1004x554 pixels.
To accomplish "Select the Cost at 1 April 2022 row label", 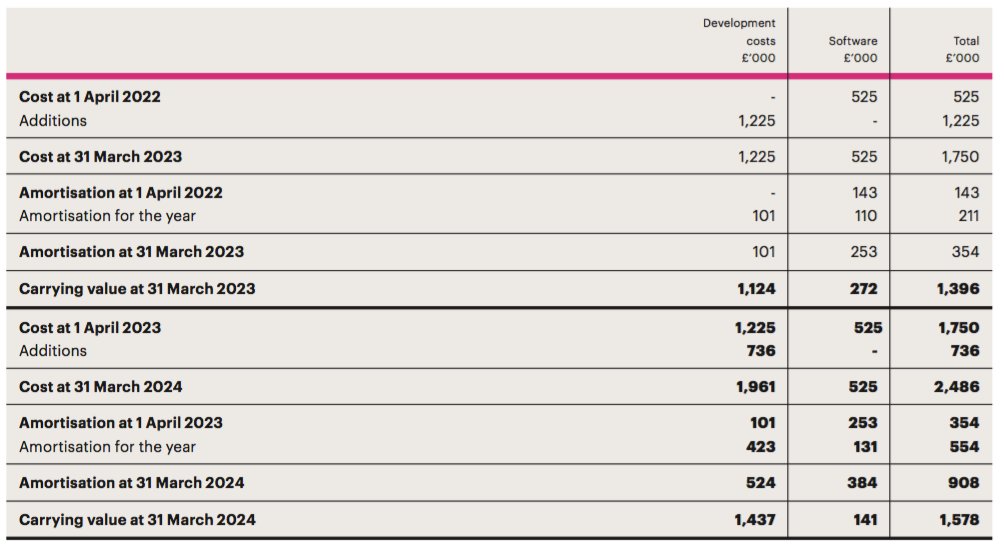I will 90,97.
